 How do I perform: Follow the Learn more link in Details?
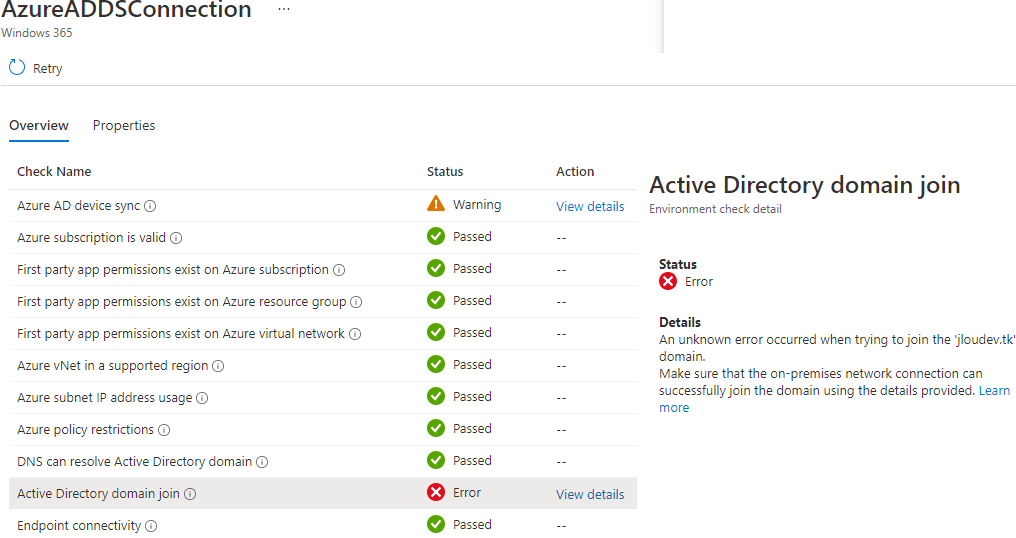tap(994, 390)
